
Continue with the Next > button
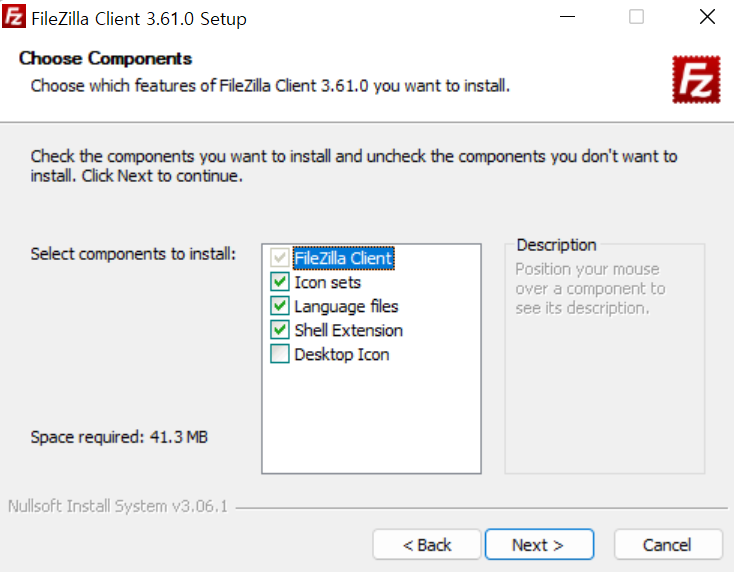tap(539, 545)
